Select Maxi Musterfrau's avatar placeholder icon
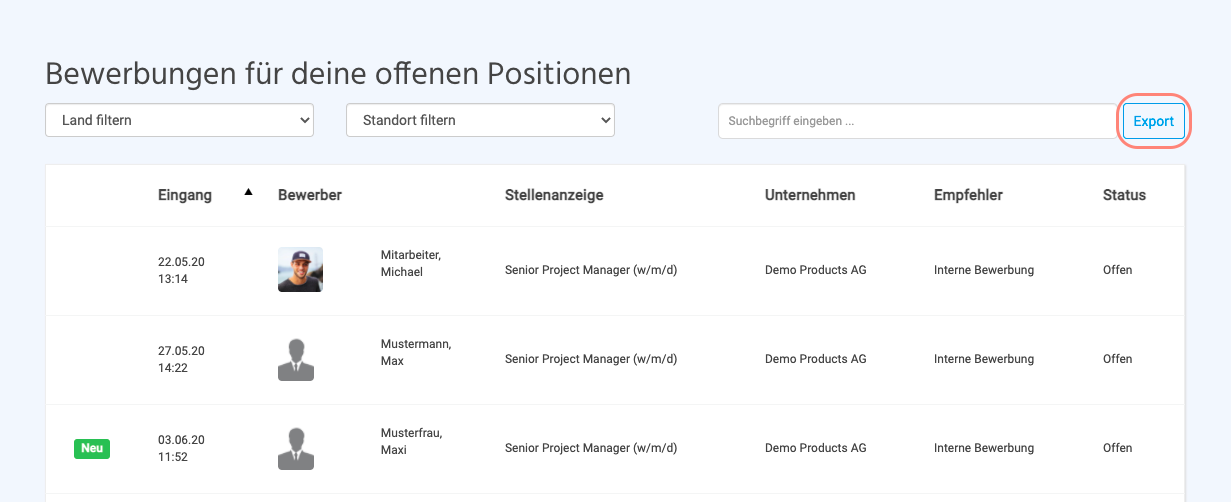Image resolution: width=1231 pixels, height=502 pixels. click(296, 448)
